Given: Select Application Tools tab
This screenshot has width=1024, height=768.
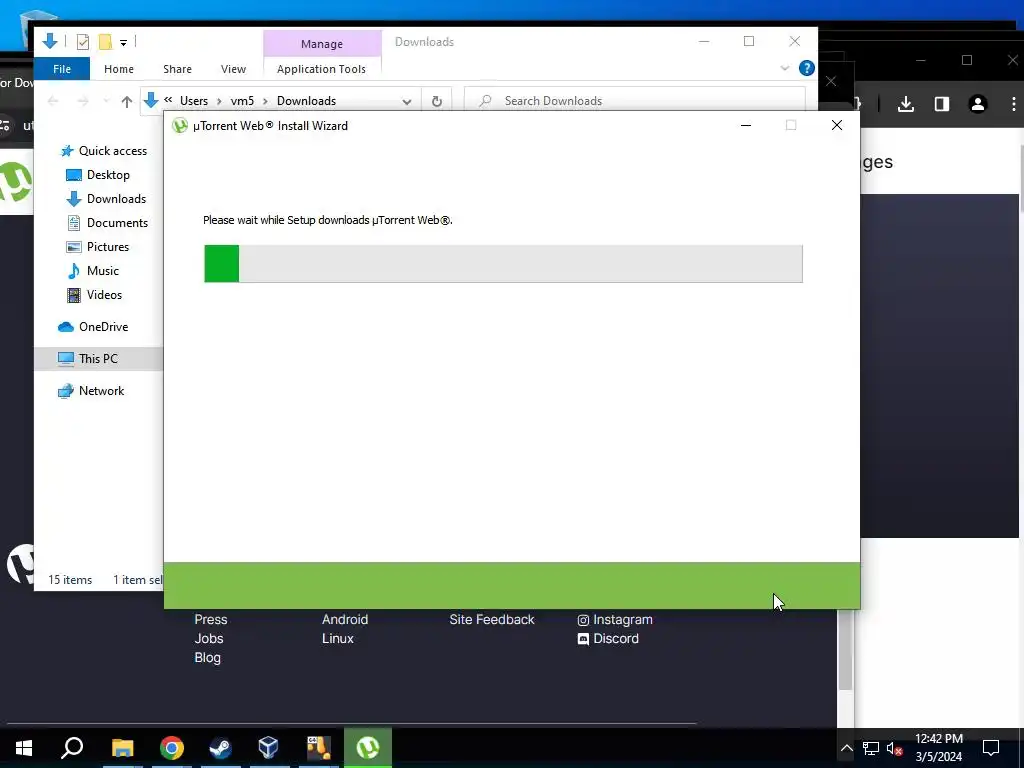Looking at the screenshot, I should (321, 69).
